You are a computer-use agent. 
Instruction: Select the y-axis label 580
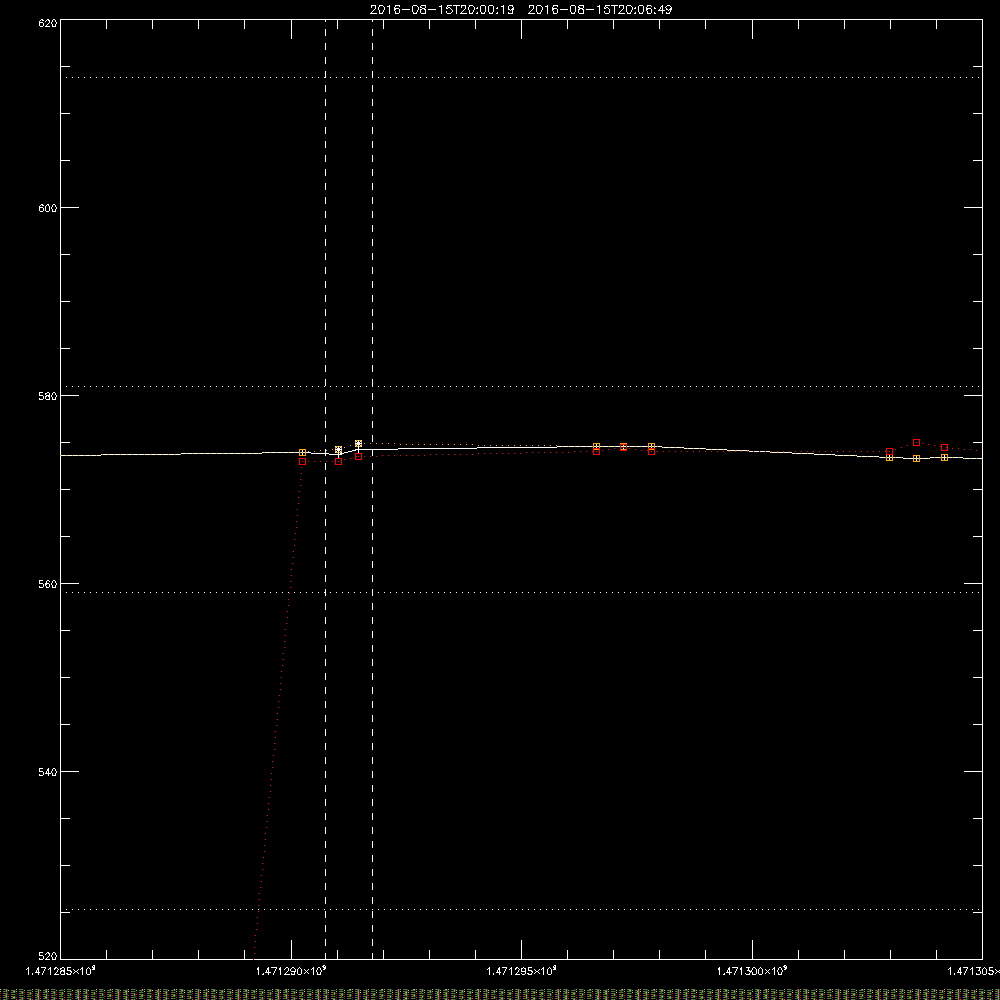48,396
